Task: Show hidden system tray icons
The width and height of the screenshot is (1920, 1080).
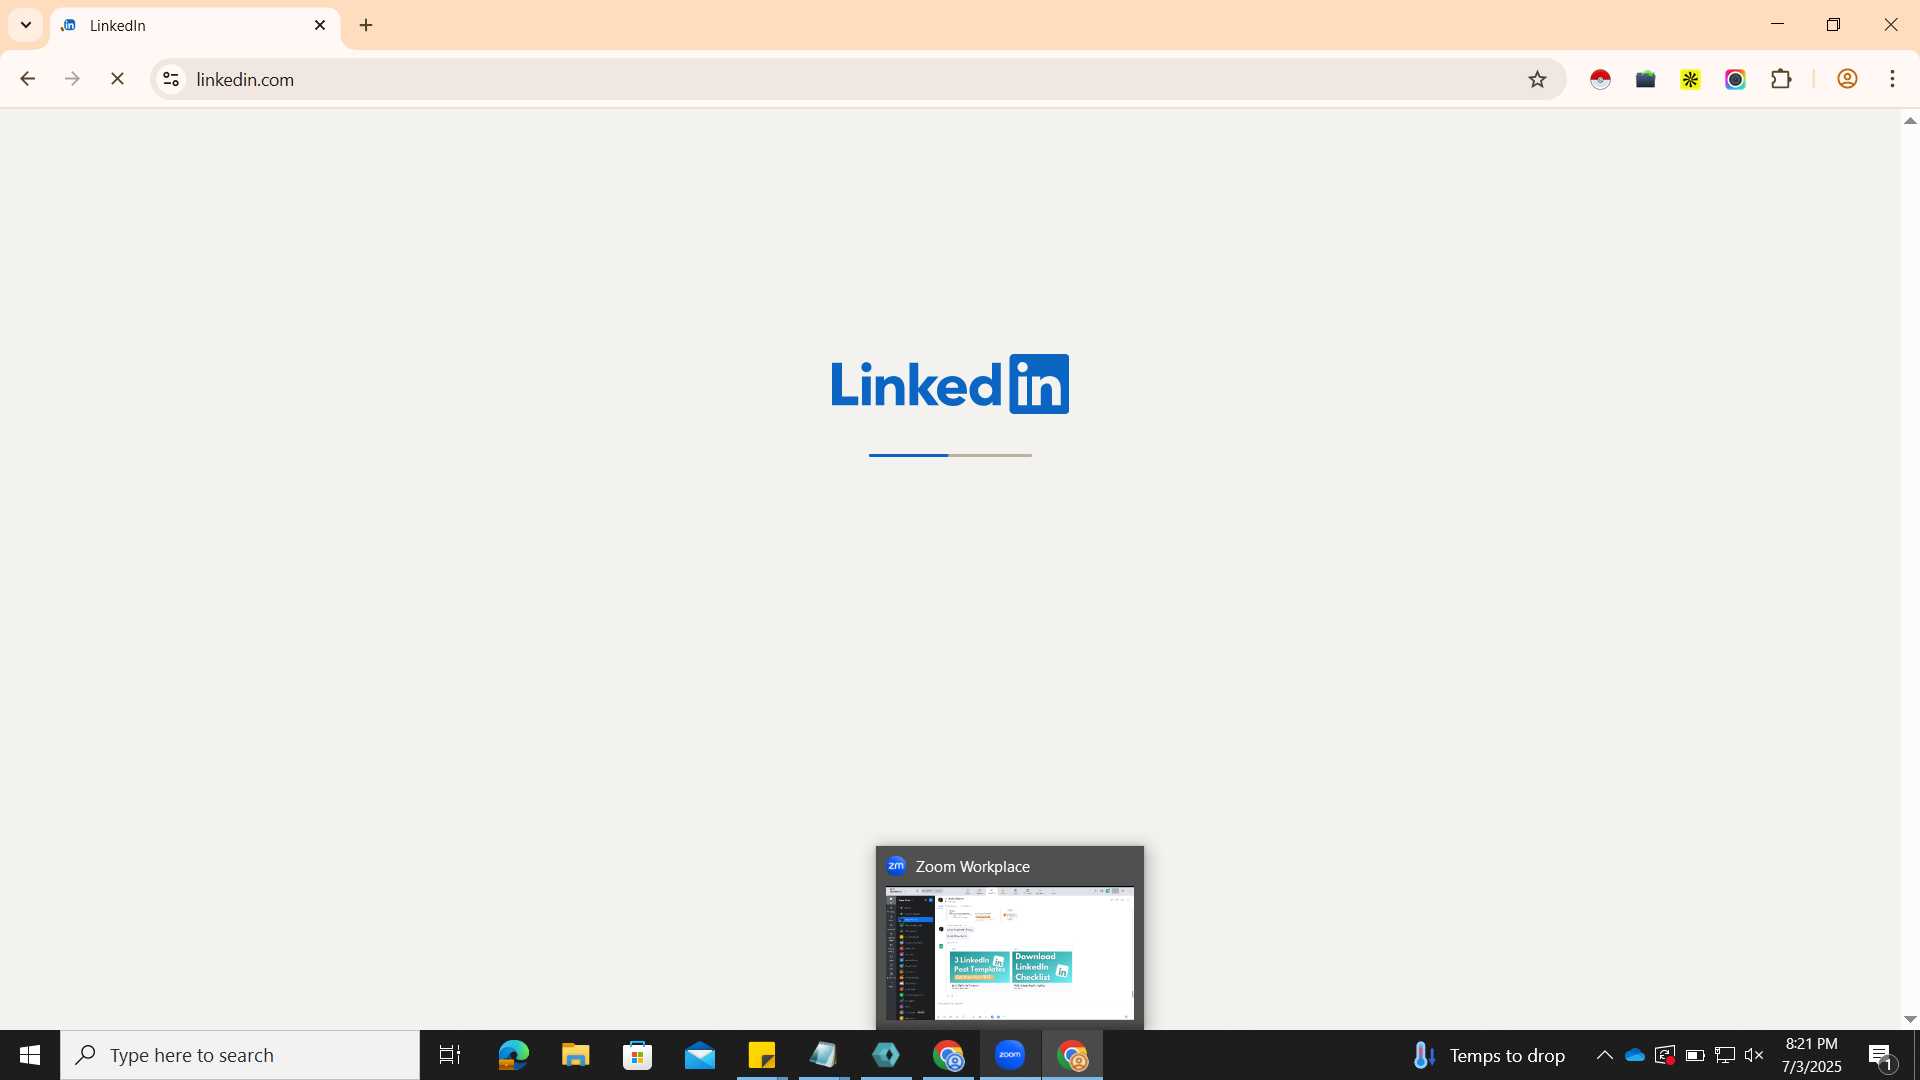Action: click(x=1604, y=1055)
